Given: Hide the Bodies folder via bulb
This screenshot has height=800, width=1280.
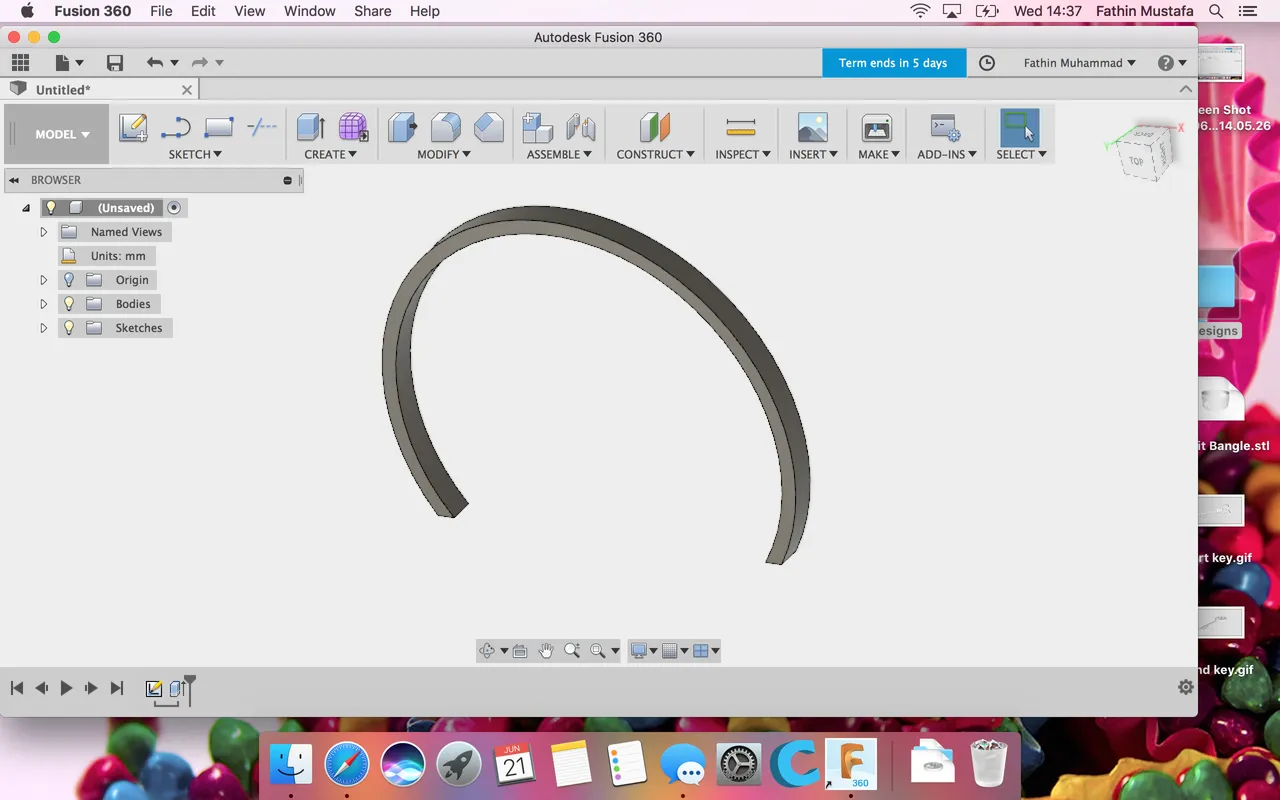Looking at the screenshot, I should pos(69,304).
